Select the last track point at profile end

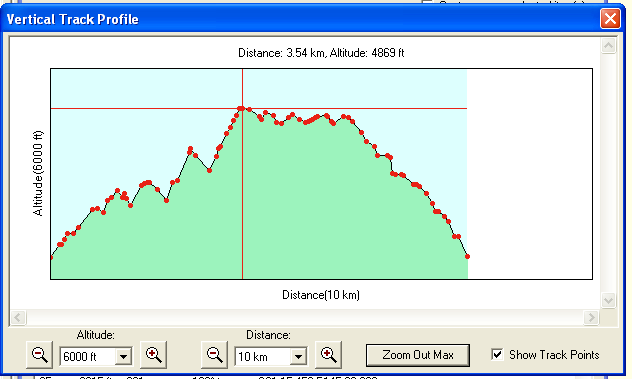click(x=468, y=256)
